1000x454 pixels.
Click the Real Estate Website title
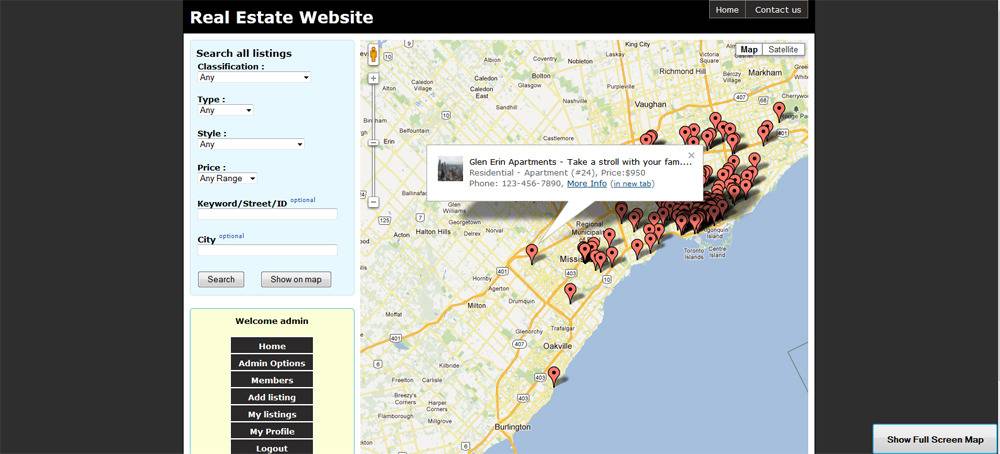coord(281,17)
